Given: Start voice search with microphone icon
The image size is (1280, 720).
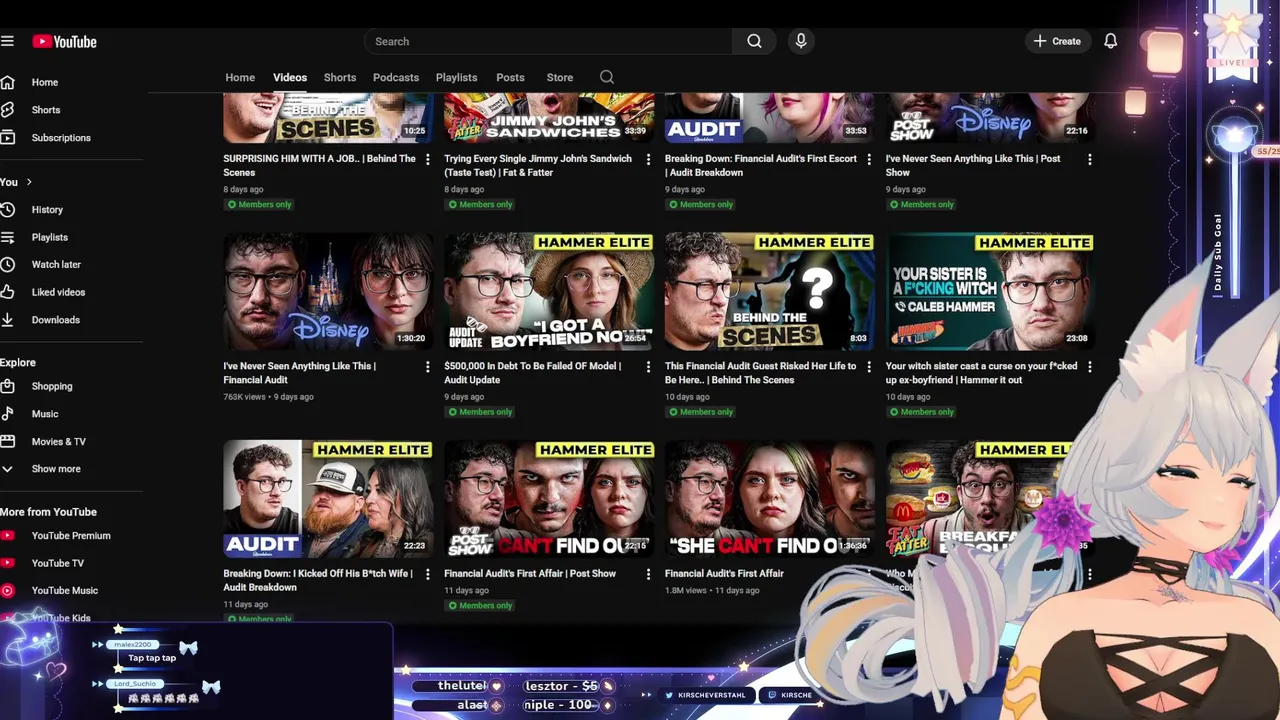Looking at the screenshot, I should pyautogui.click(x=800, y=41).
